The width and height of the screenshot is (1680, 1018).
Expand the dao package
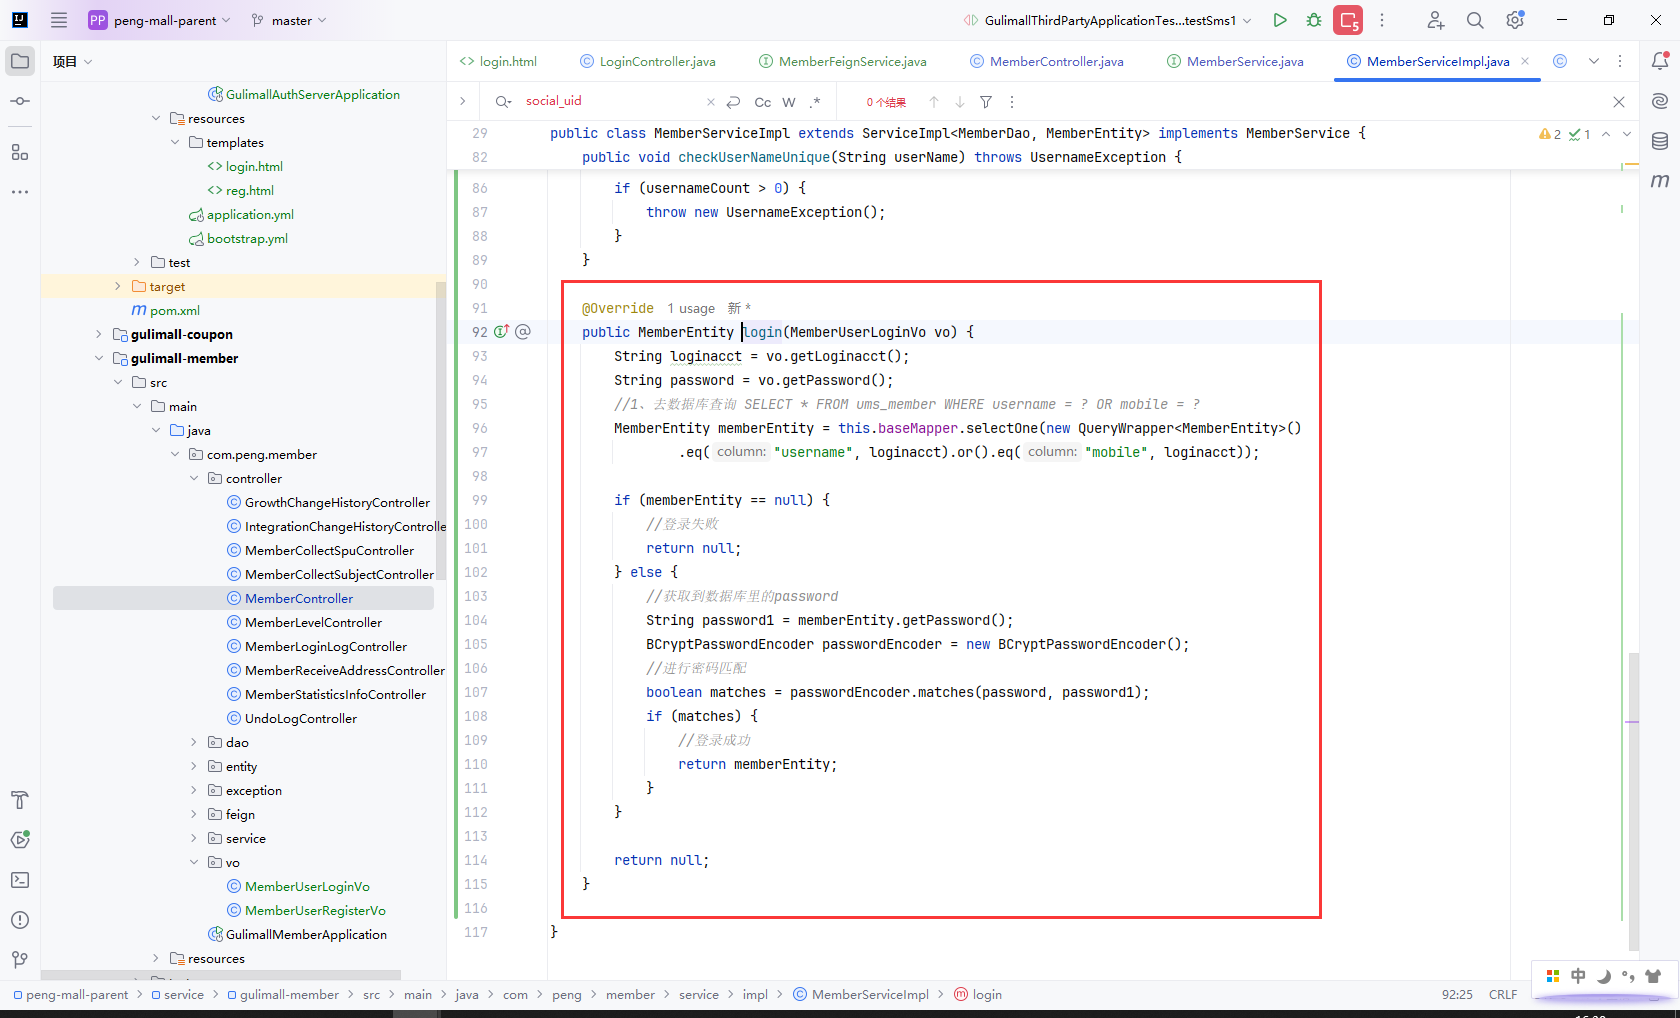pos(194,742)
